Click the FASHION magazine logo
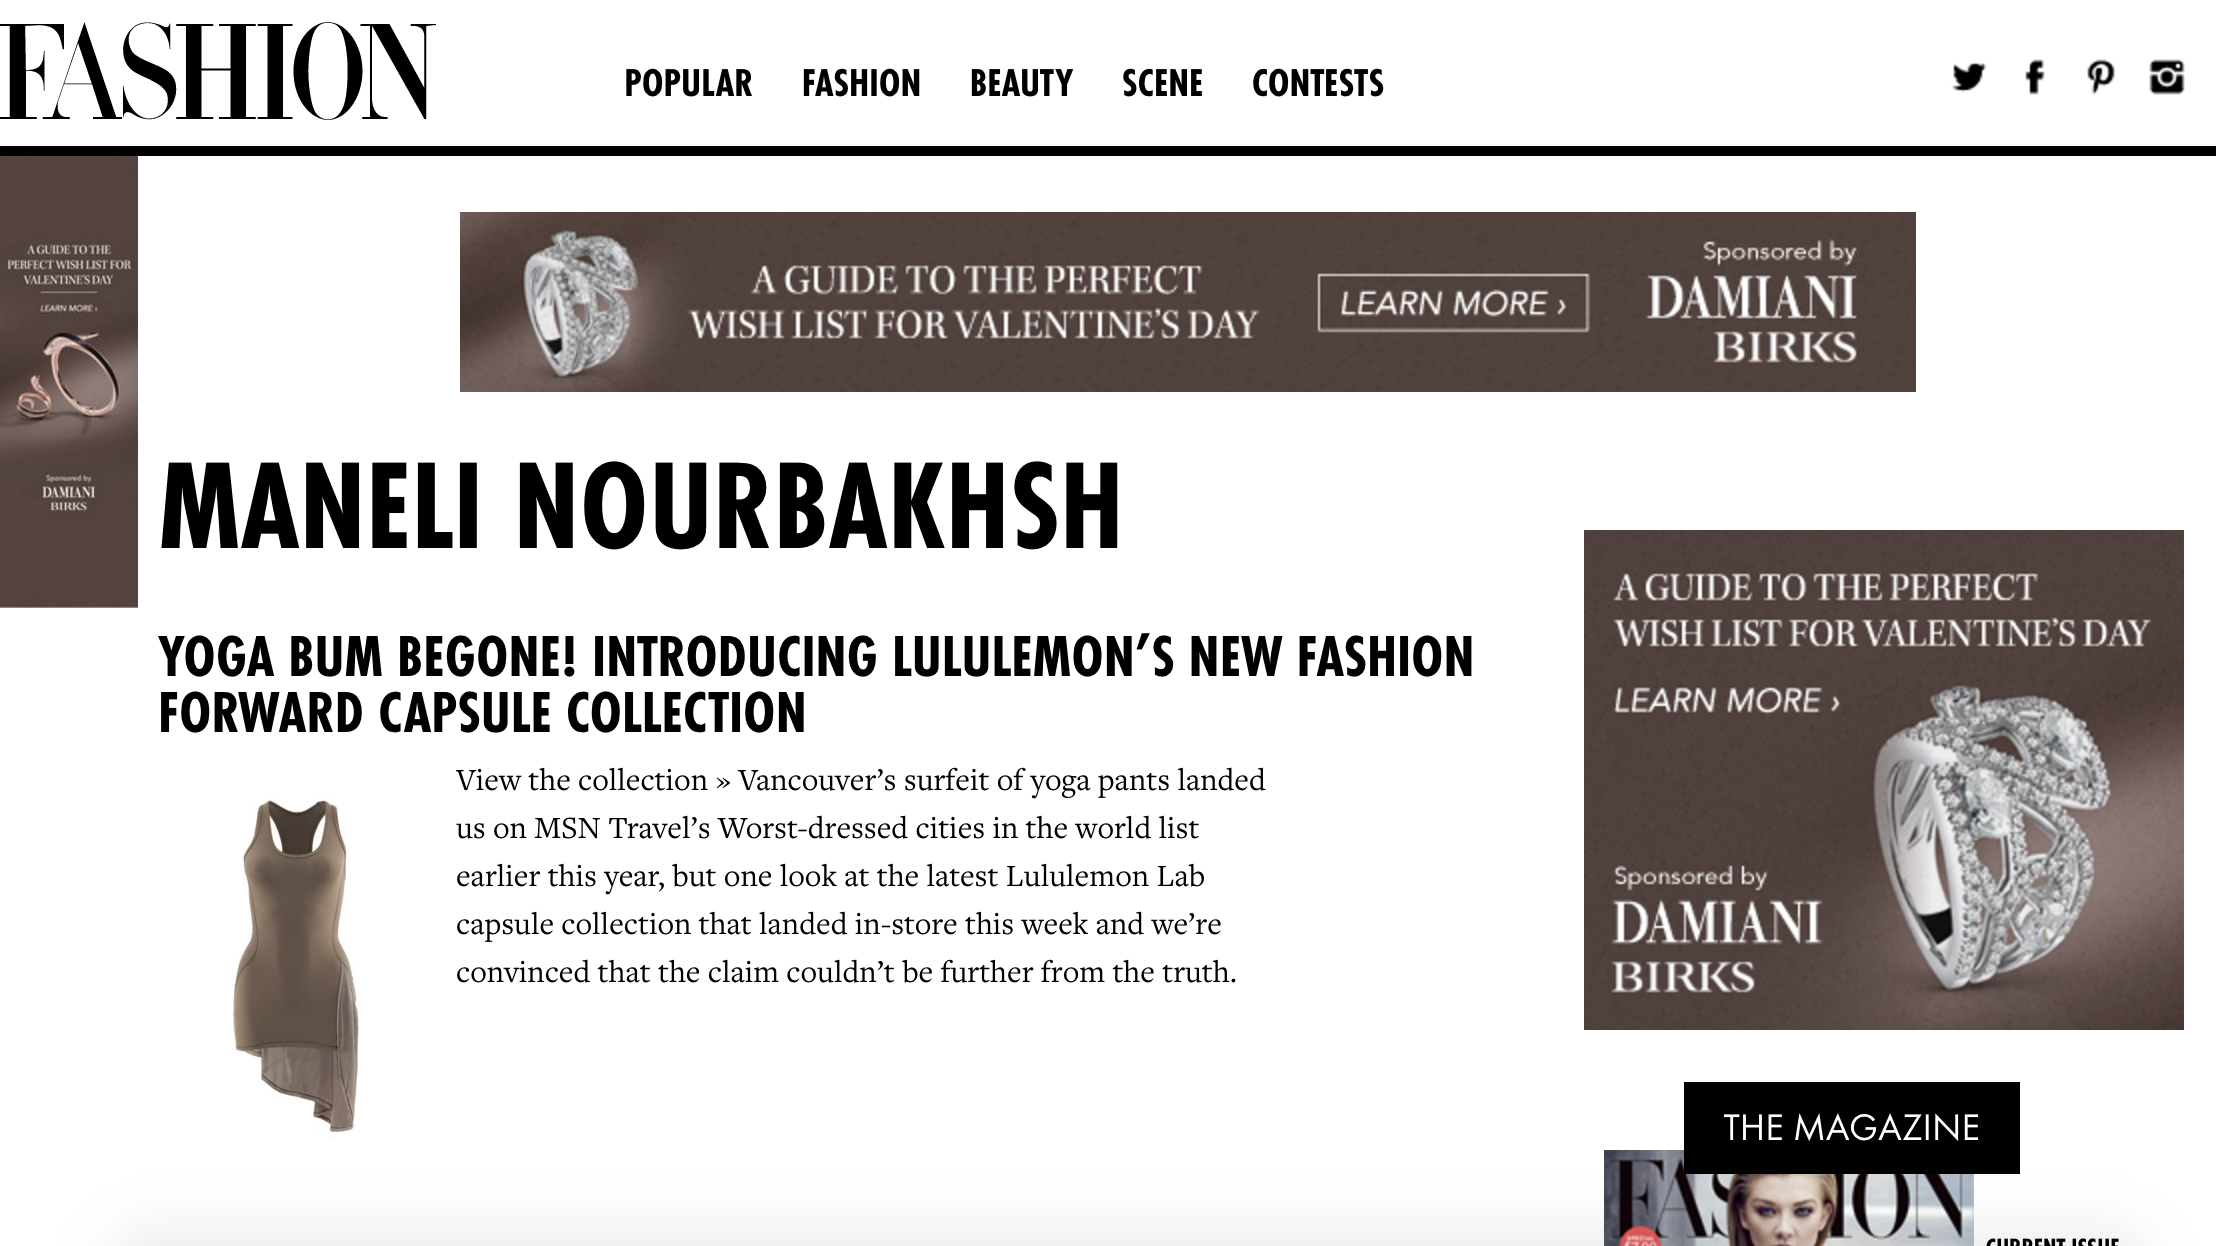This screenshot has height=1246, width=2216. (x=217, y=72)
